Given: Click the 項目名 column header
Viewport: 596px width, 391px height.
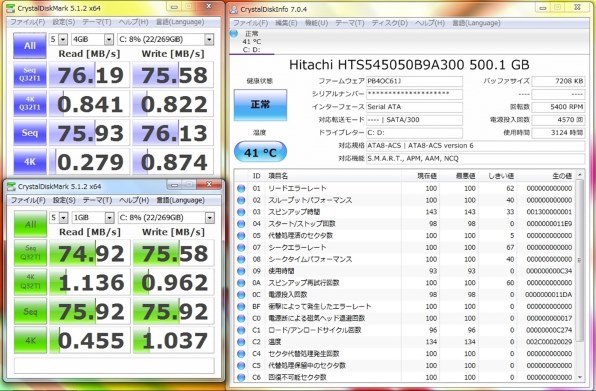Looking at the screenshot, I should tap(278, 176).
